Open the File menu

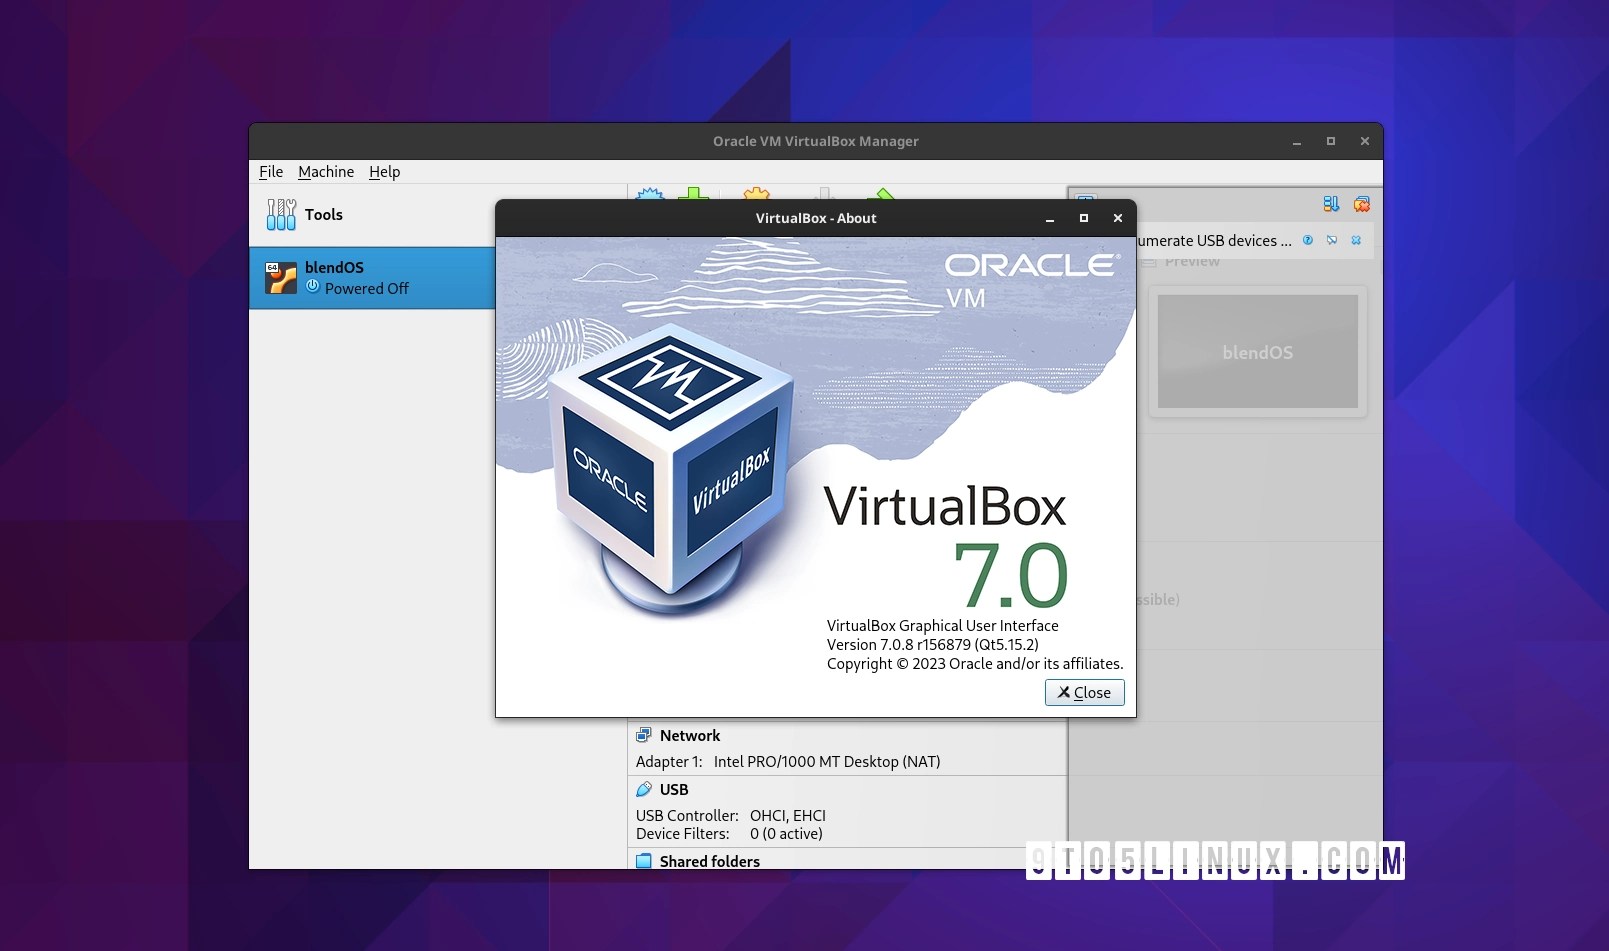(270, 171)
